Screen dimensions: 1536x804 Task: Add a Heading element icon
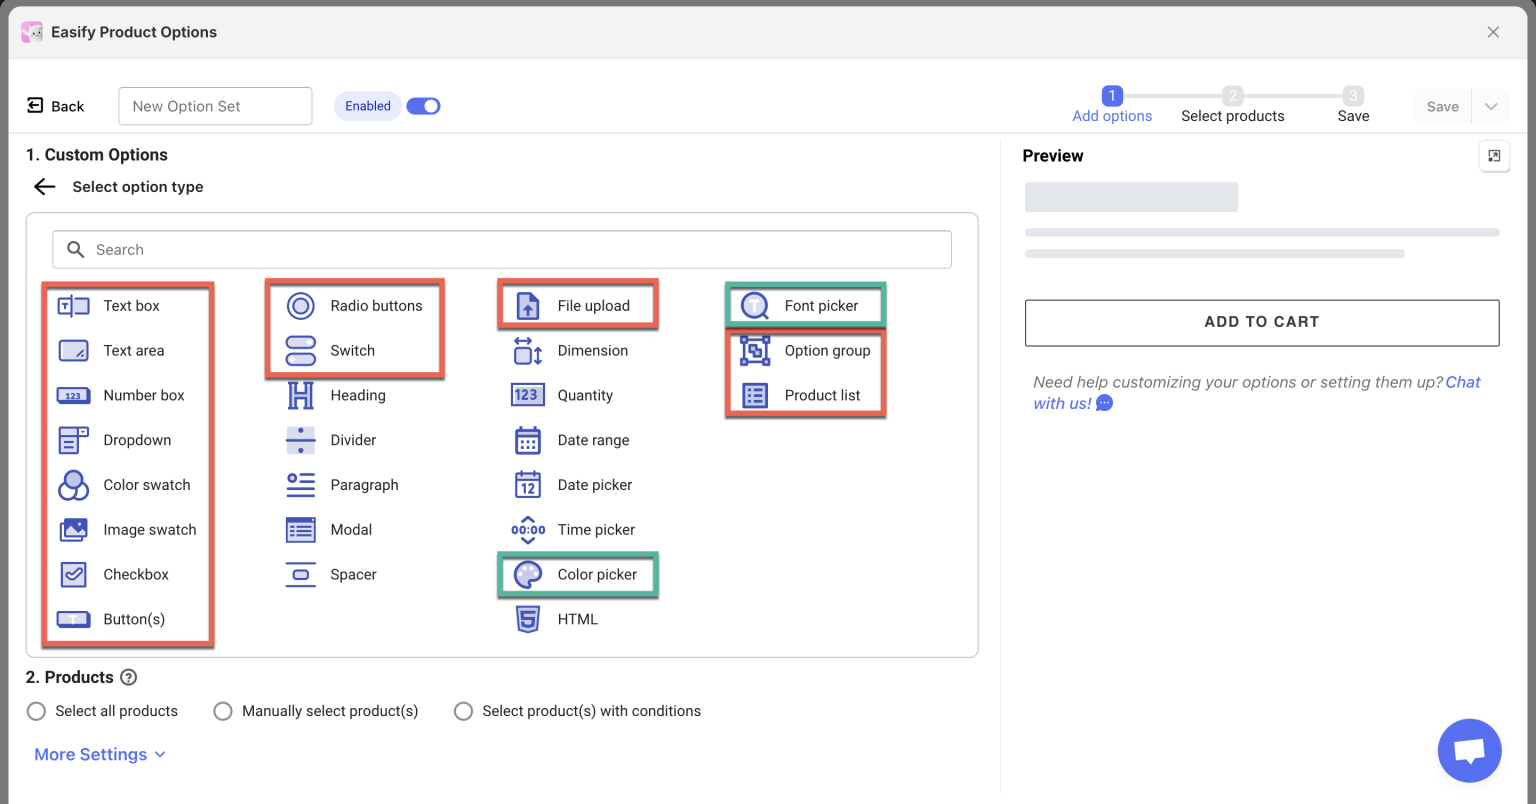tap(301, 396)
